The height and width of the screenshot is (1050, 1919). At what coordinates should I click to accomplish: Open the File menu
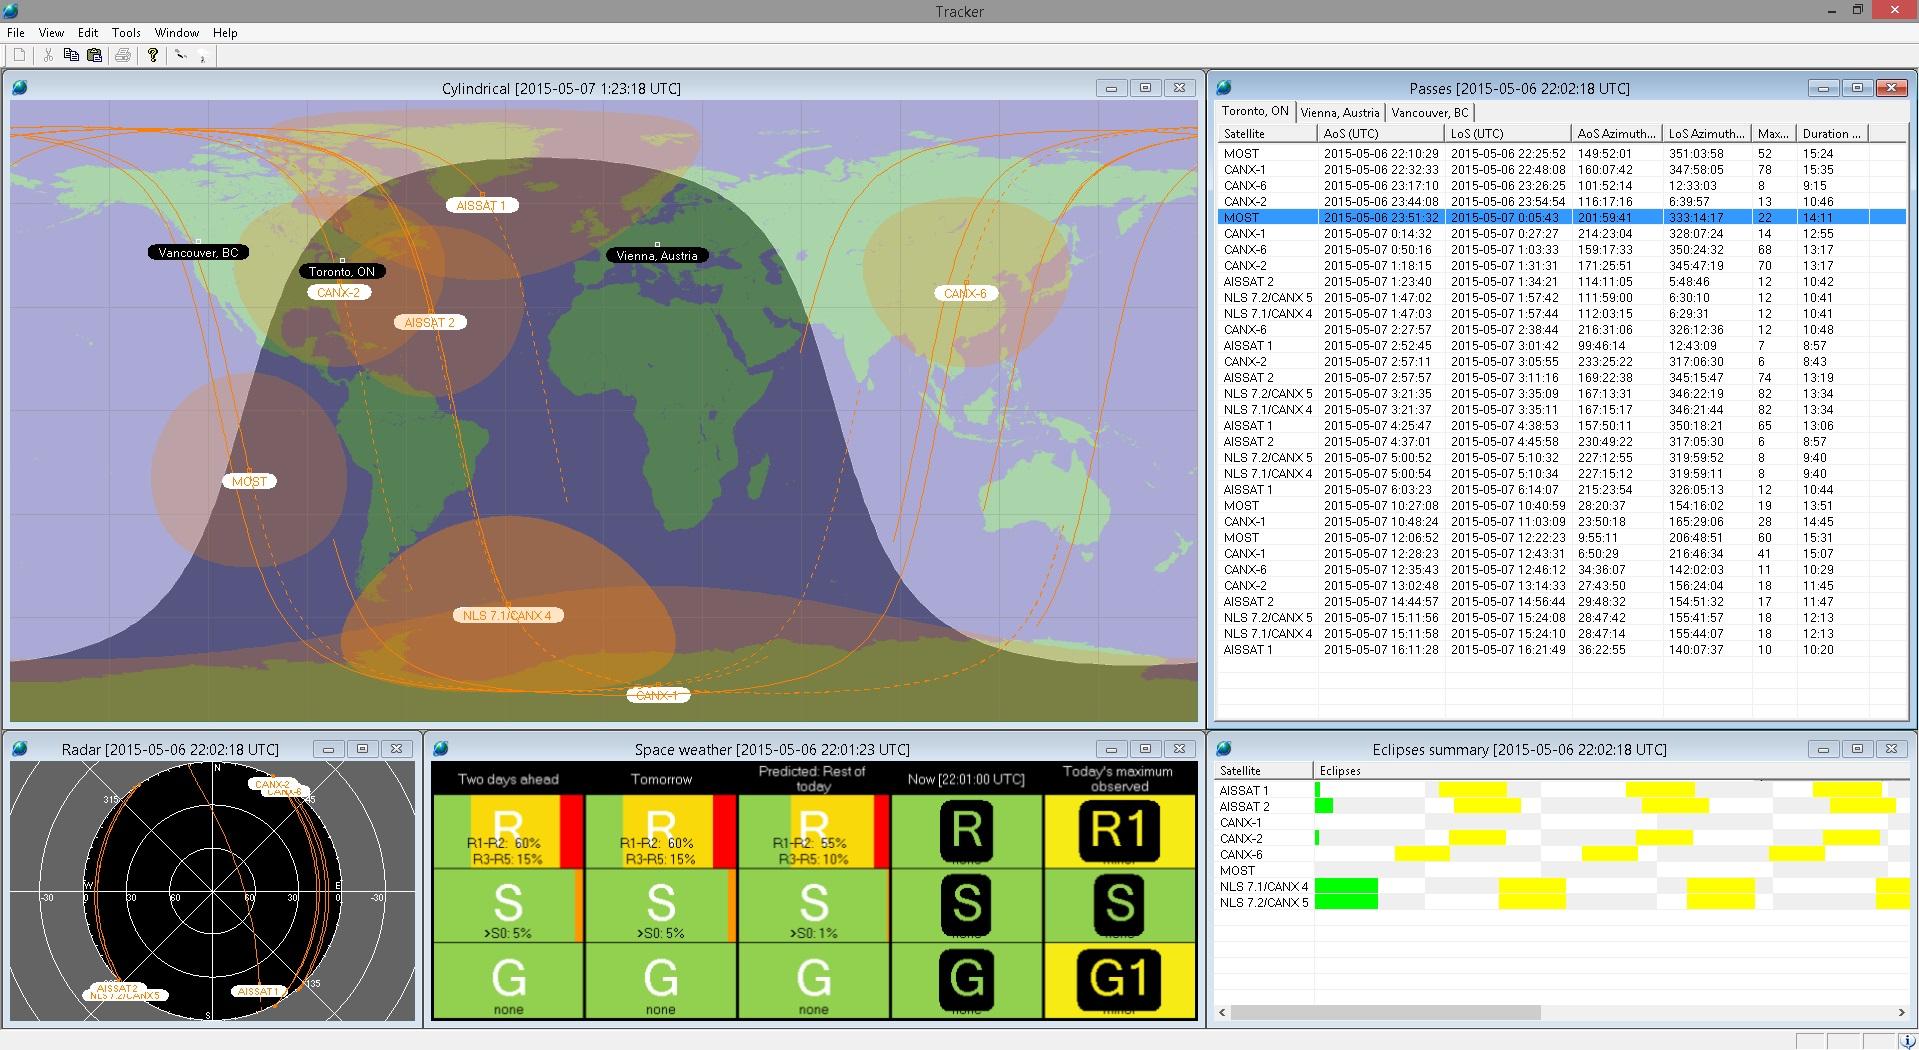click(x=16, y=33)
